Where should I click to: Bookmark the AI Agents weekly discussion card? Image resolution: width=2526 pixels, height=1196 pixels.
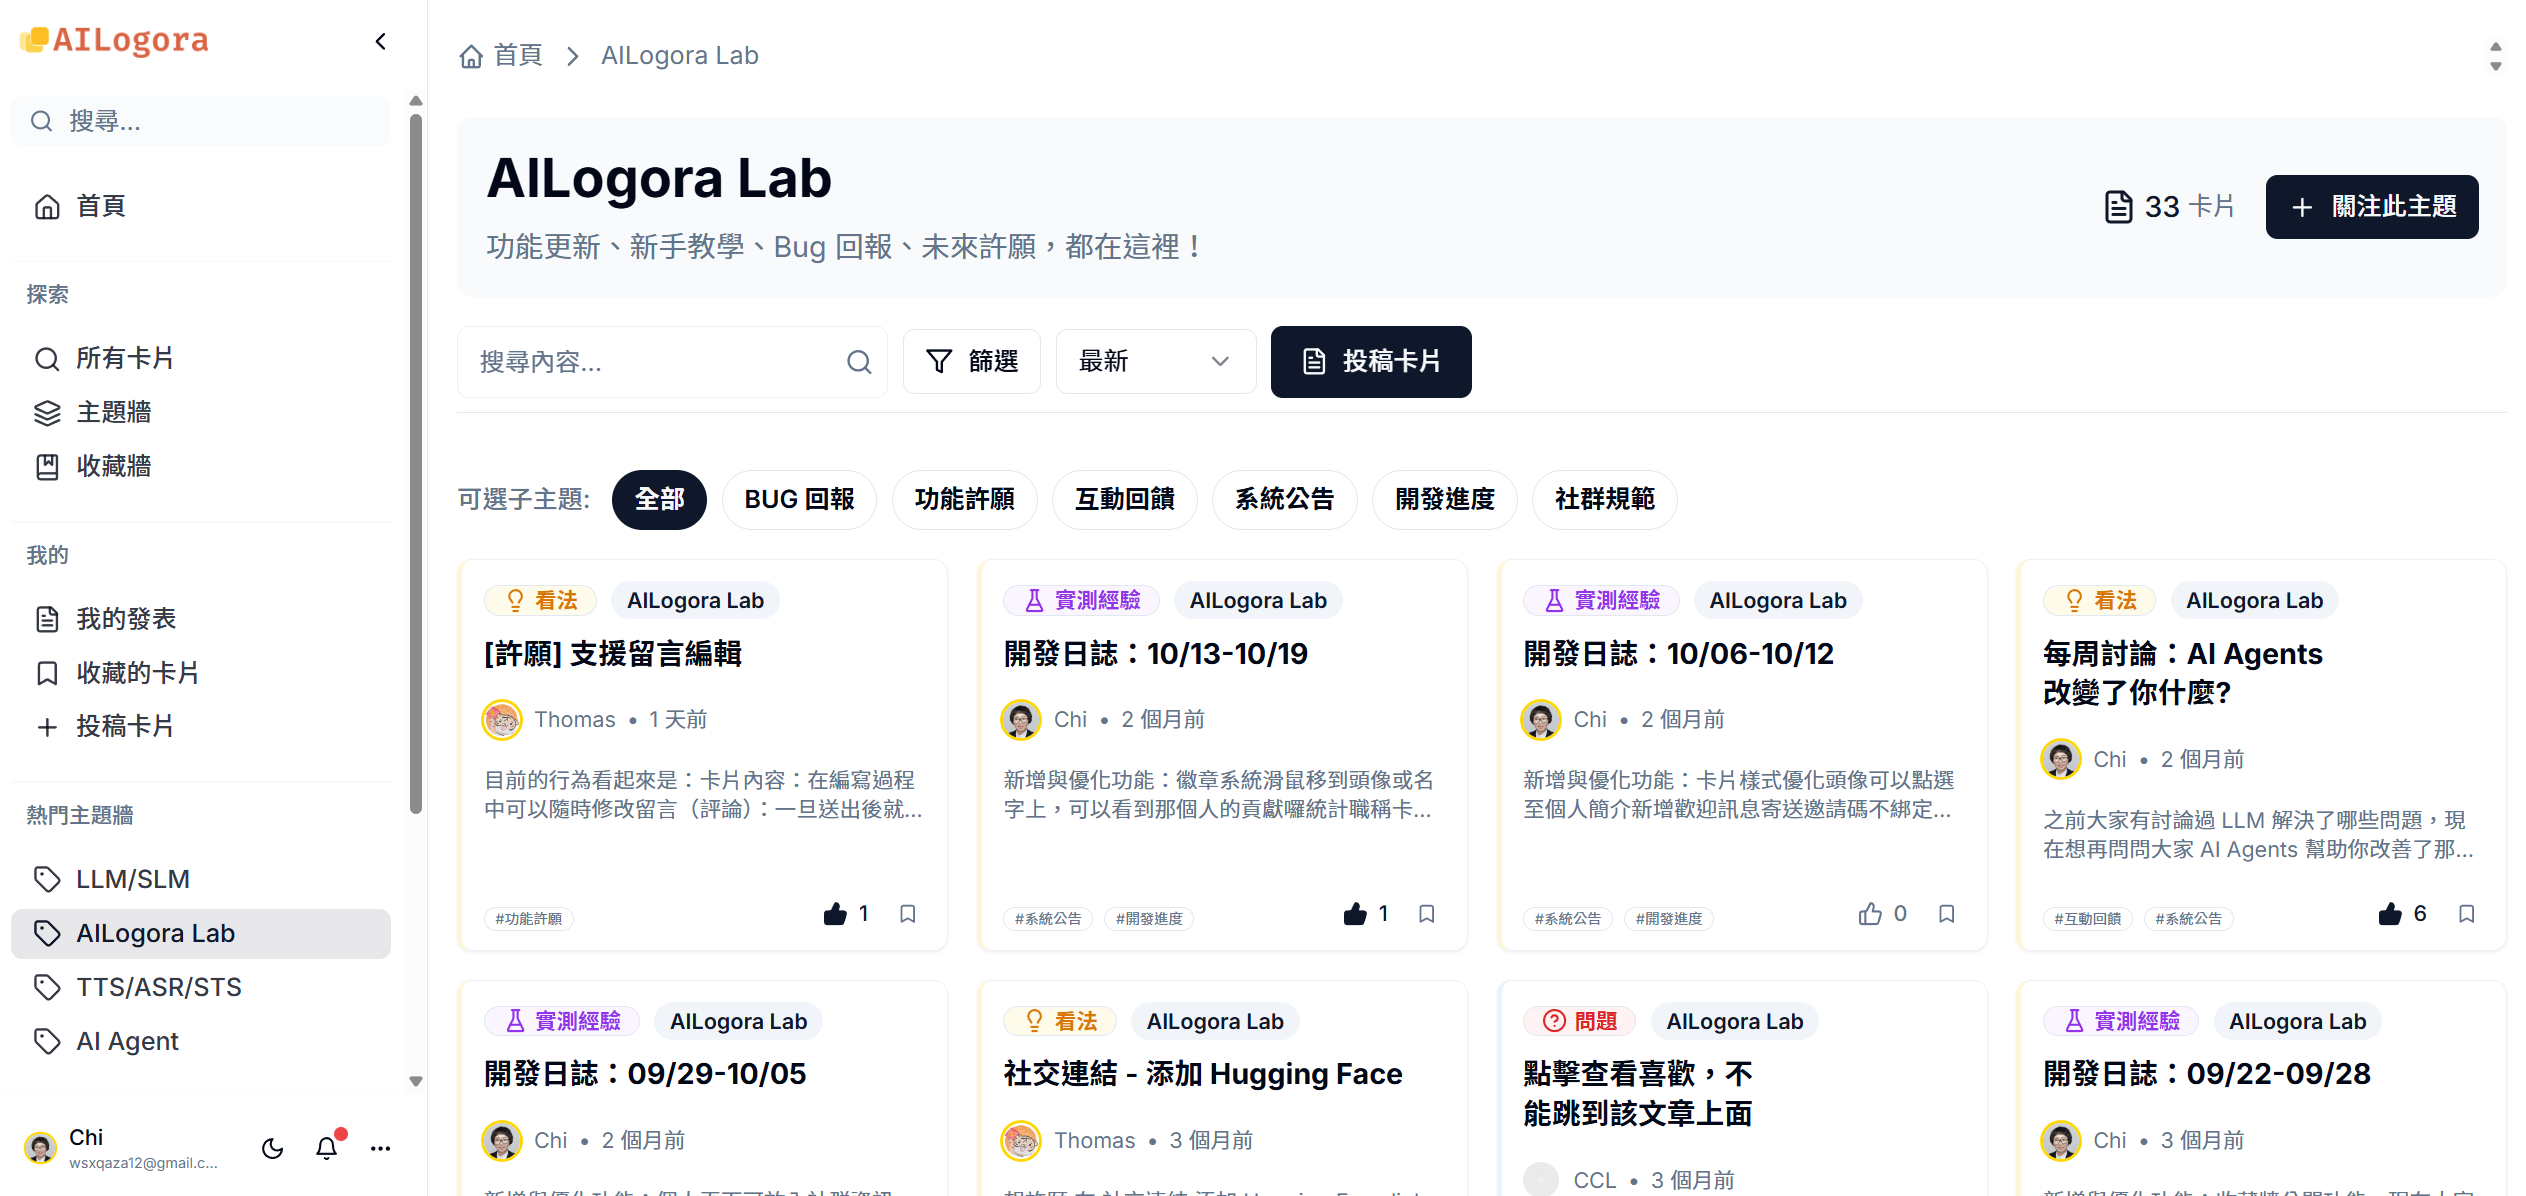2467,914
